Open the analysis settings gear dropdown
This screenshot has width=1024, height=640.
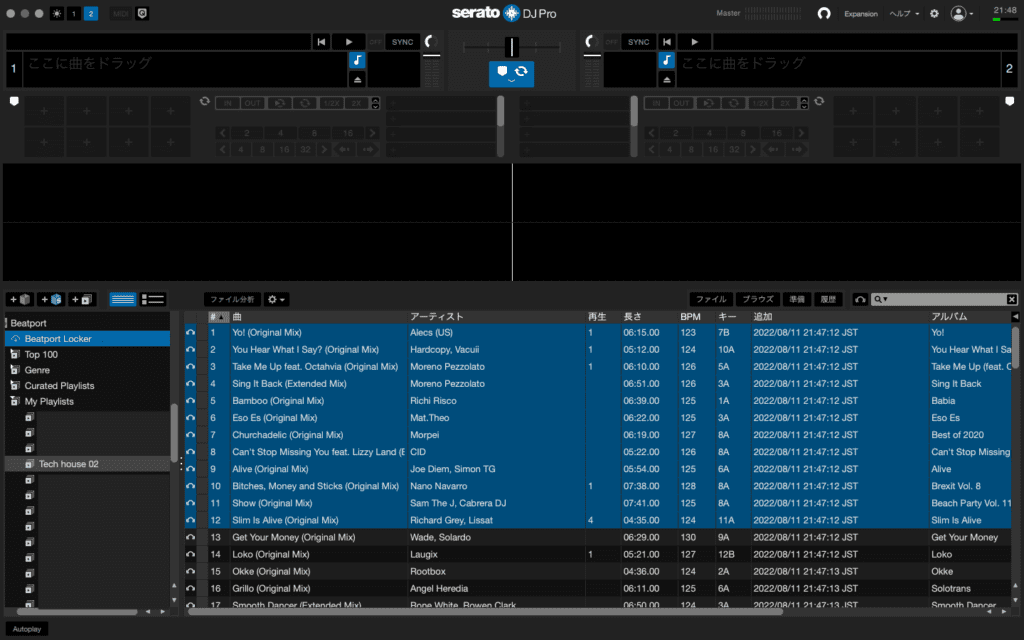pyautogui.click(x=276, y=299)
